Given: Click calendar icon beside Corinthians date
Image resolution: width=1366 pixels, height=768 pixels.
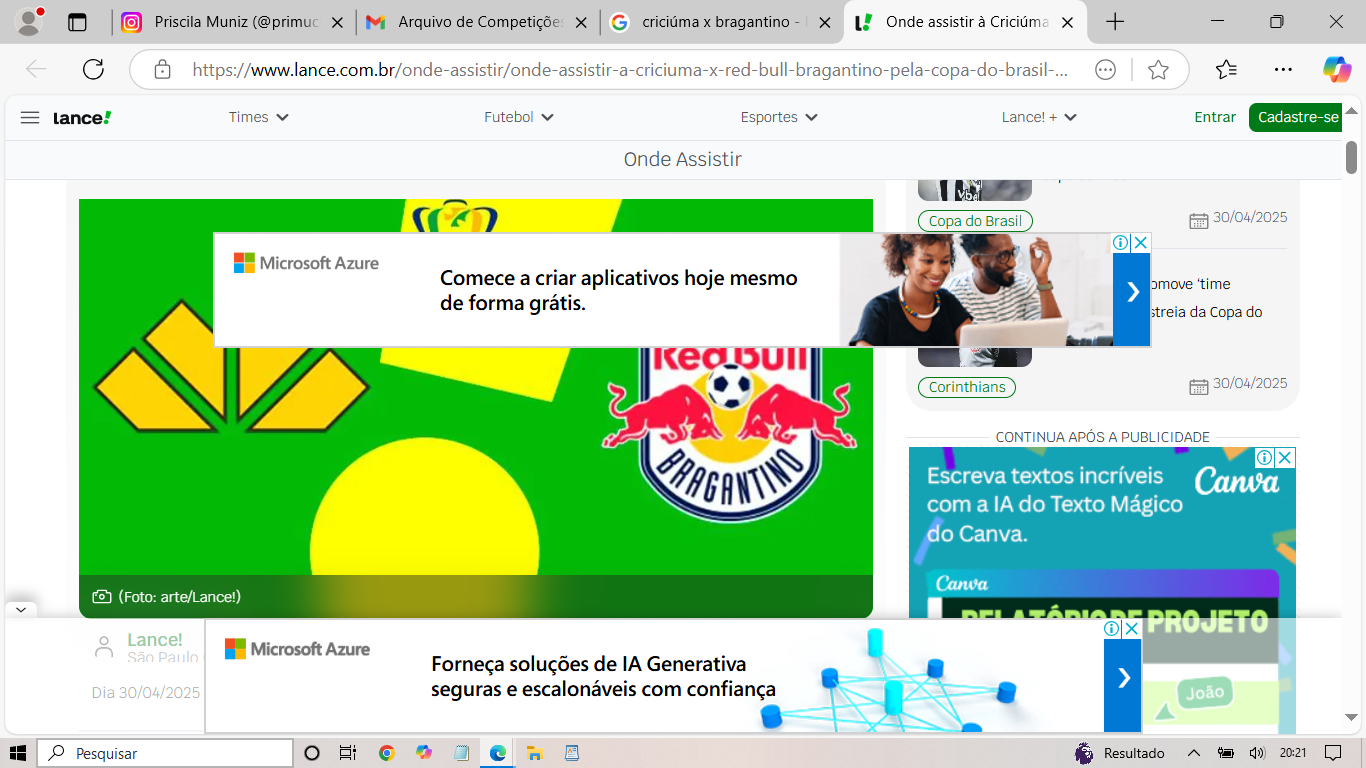Looking at the screenshot, I should 1199,386.
